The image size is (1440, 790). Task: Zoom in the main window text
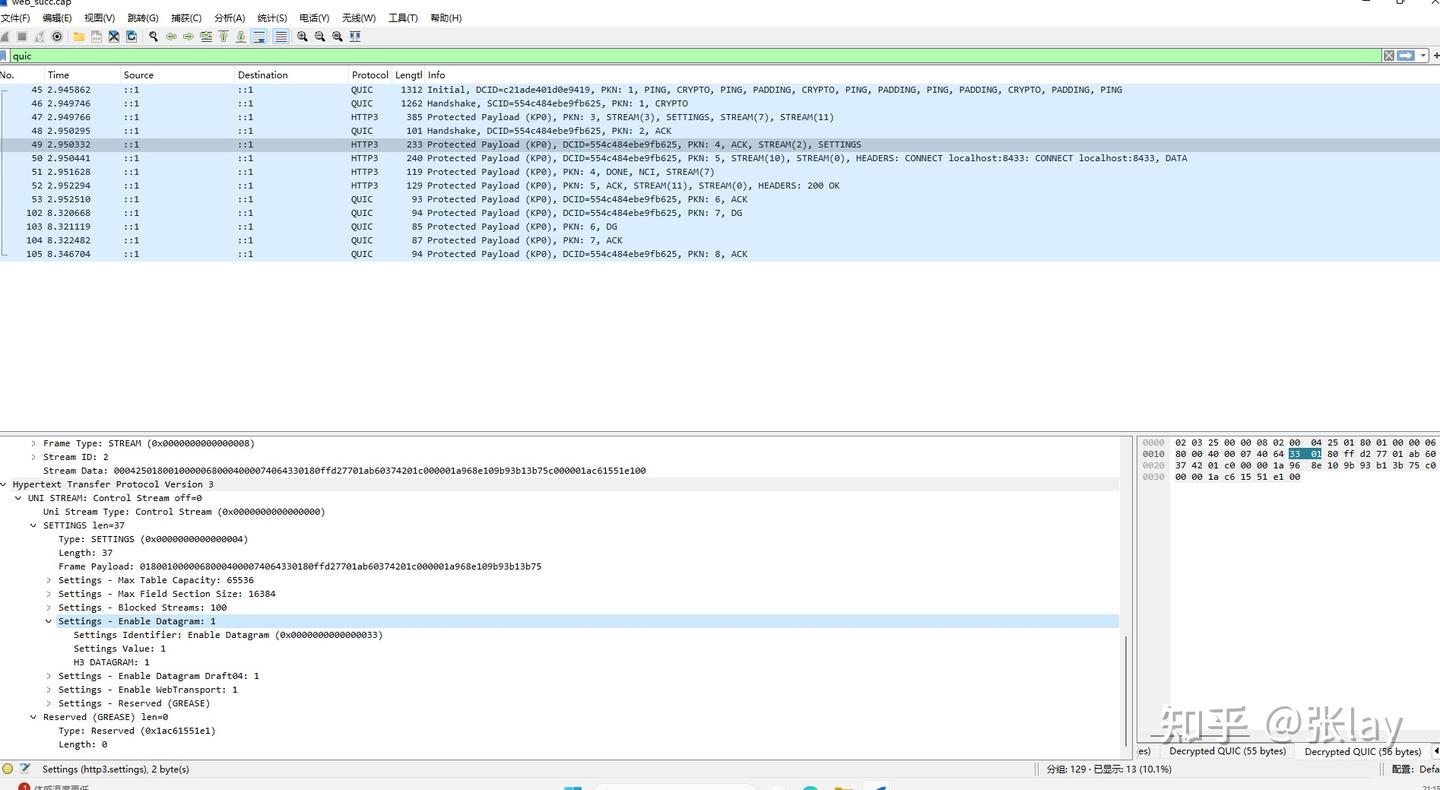(x=302, y=37)
